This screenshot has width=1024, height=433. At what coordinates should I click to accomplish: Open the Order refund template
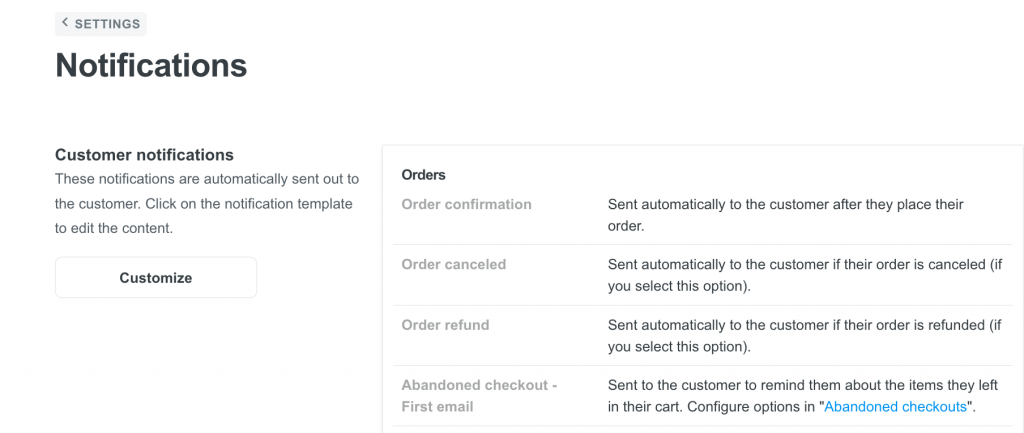click(x=445, y=325)
